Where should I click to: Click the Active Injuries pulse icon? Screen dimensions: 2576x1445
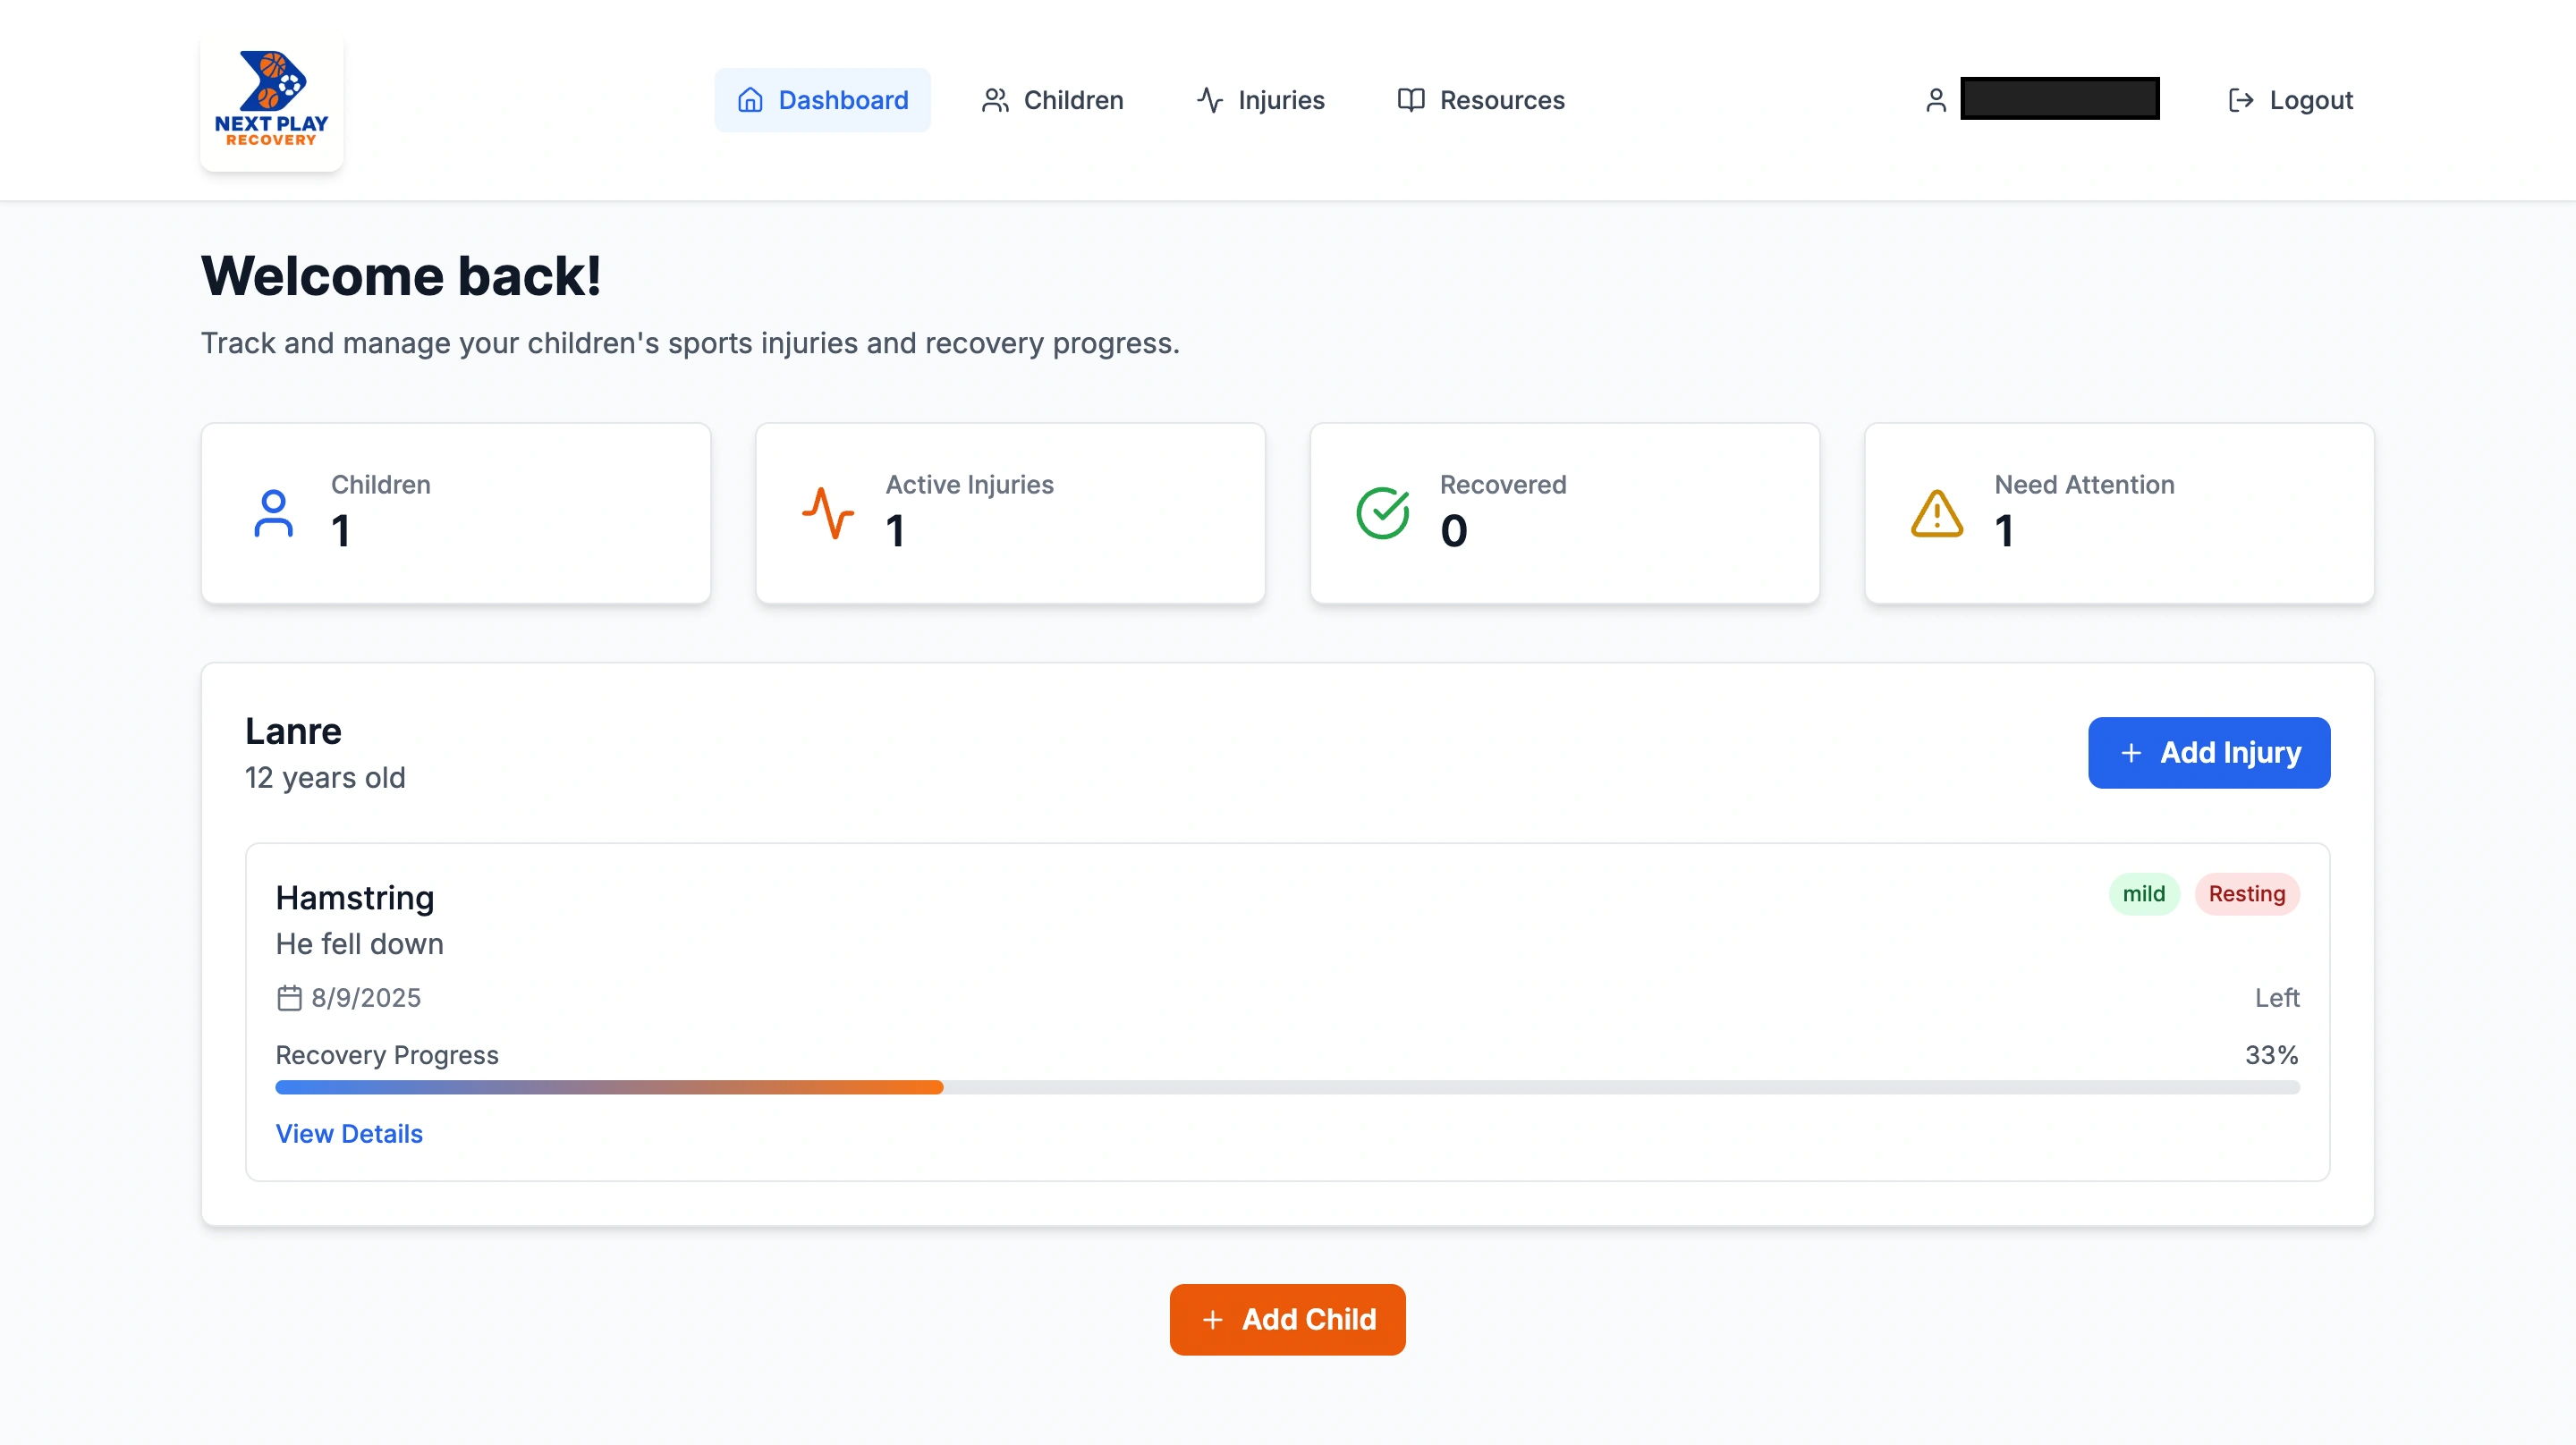(x=828, y=513)
